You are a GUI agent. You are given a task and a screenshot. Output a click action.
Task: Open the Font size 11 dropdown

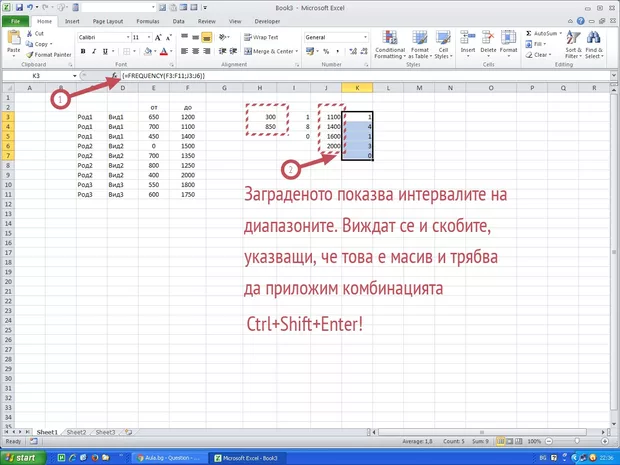point(149,38)
